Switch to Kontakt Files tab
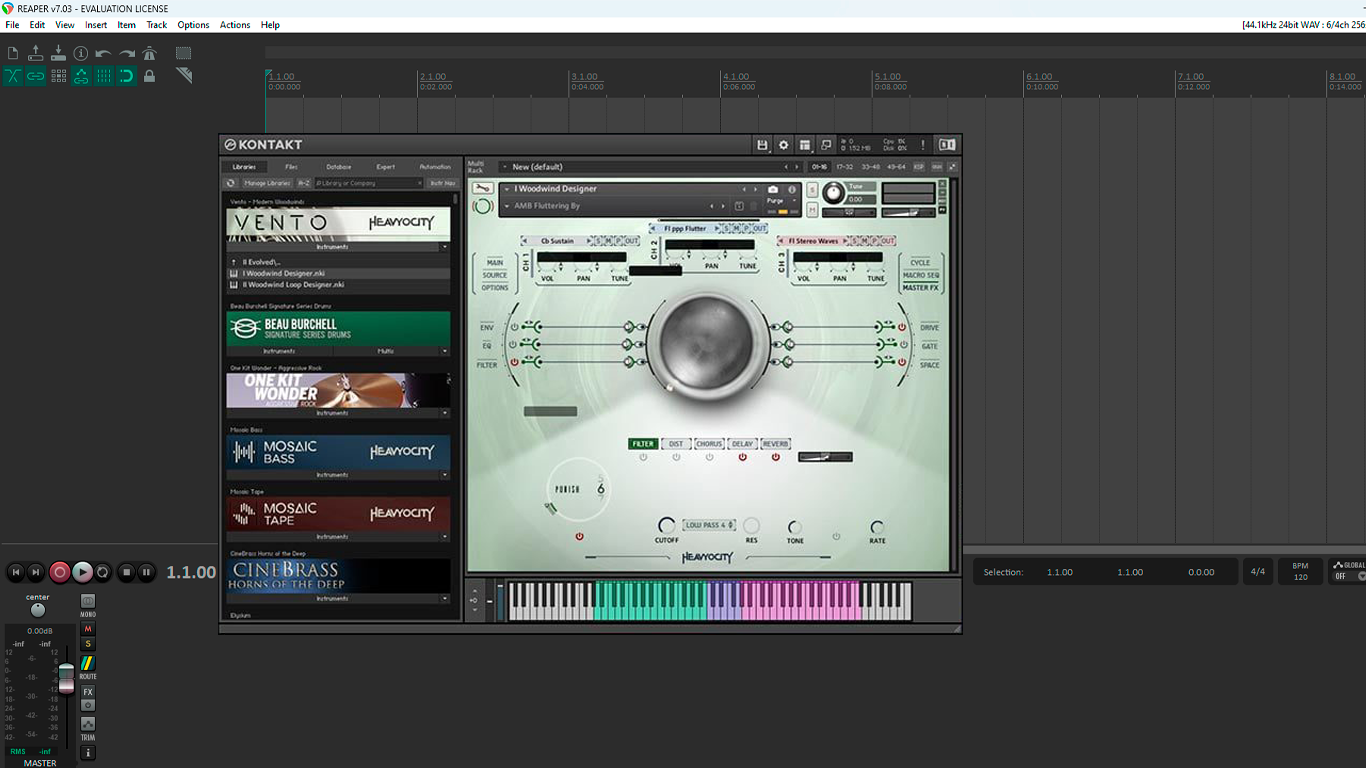 291,167
